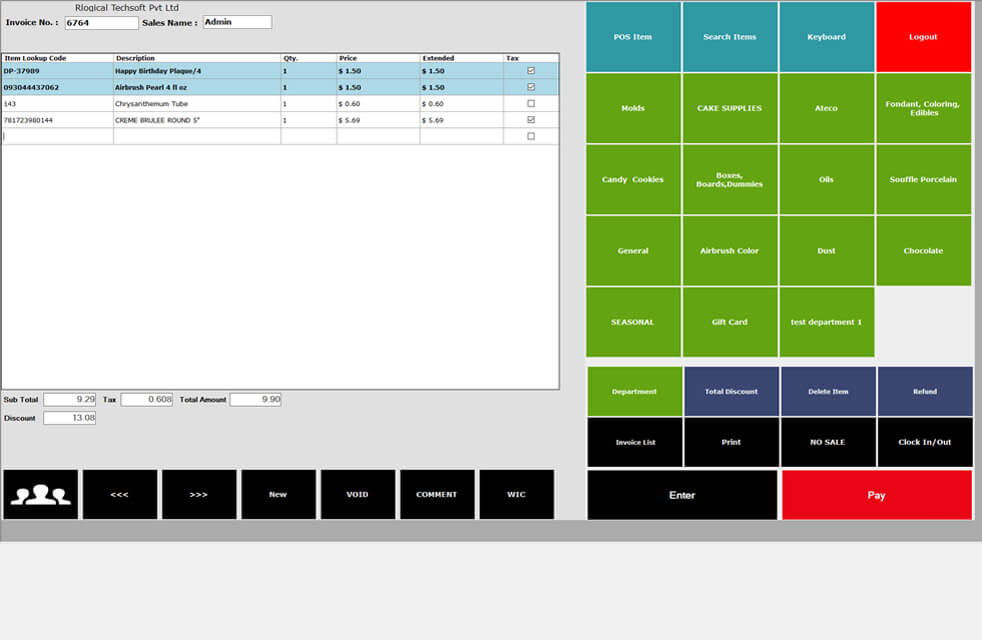The image size is (982, 640).
Task: Click the customers group icon button
Action: pyautogui.click(x=40, y=494)
